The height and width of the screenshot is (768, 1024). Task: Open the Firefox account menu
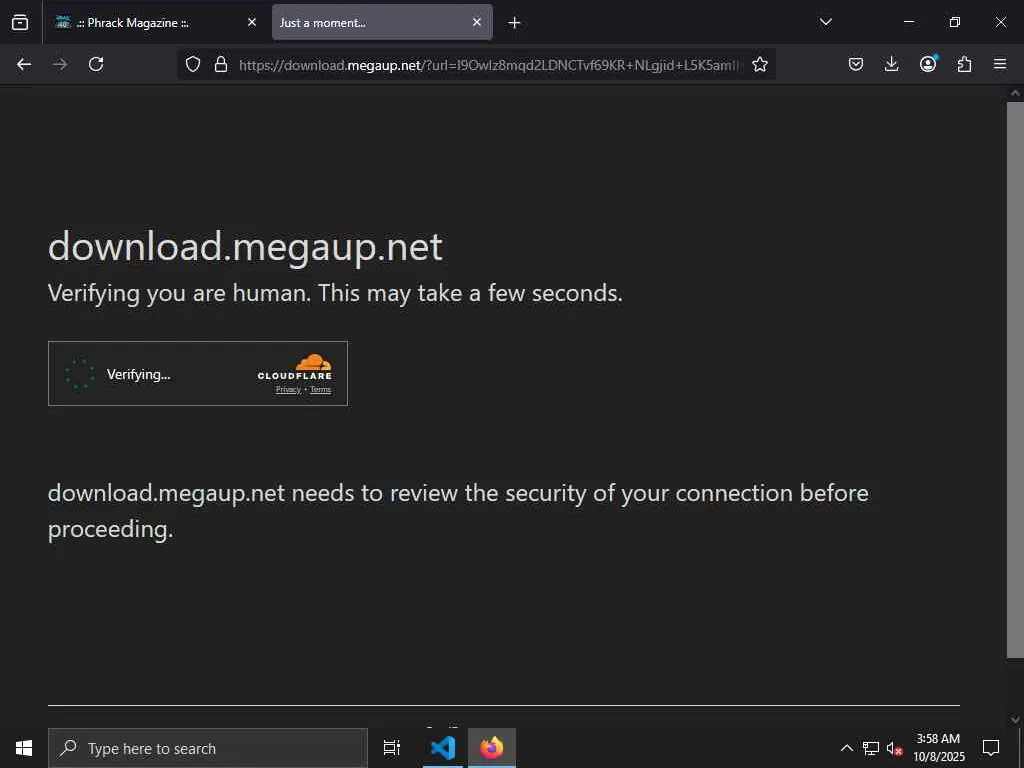coord(928,63)
